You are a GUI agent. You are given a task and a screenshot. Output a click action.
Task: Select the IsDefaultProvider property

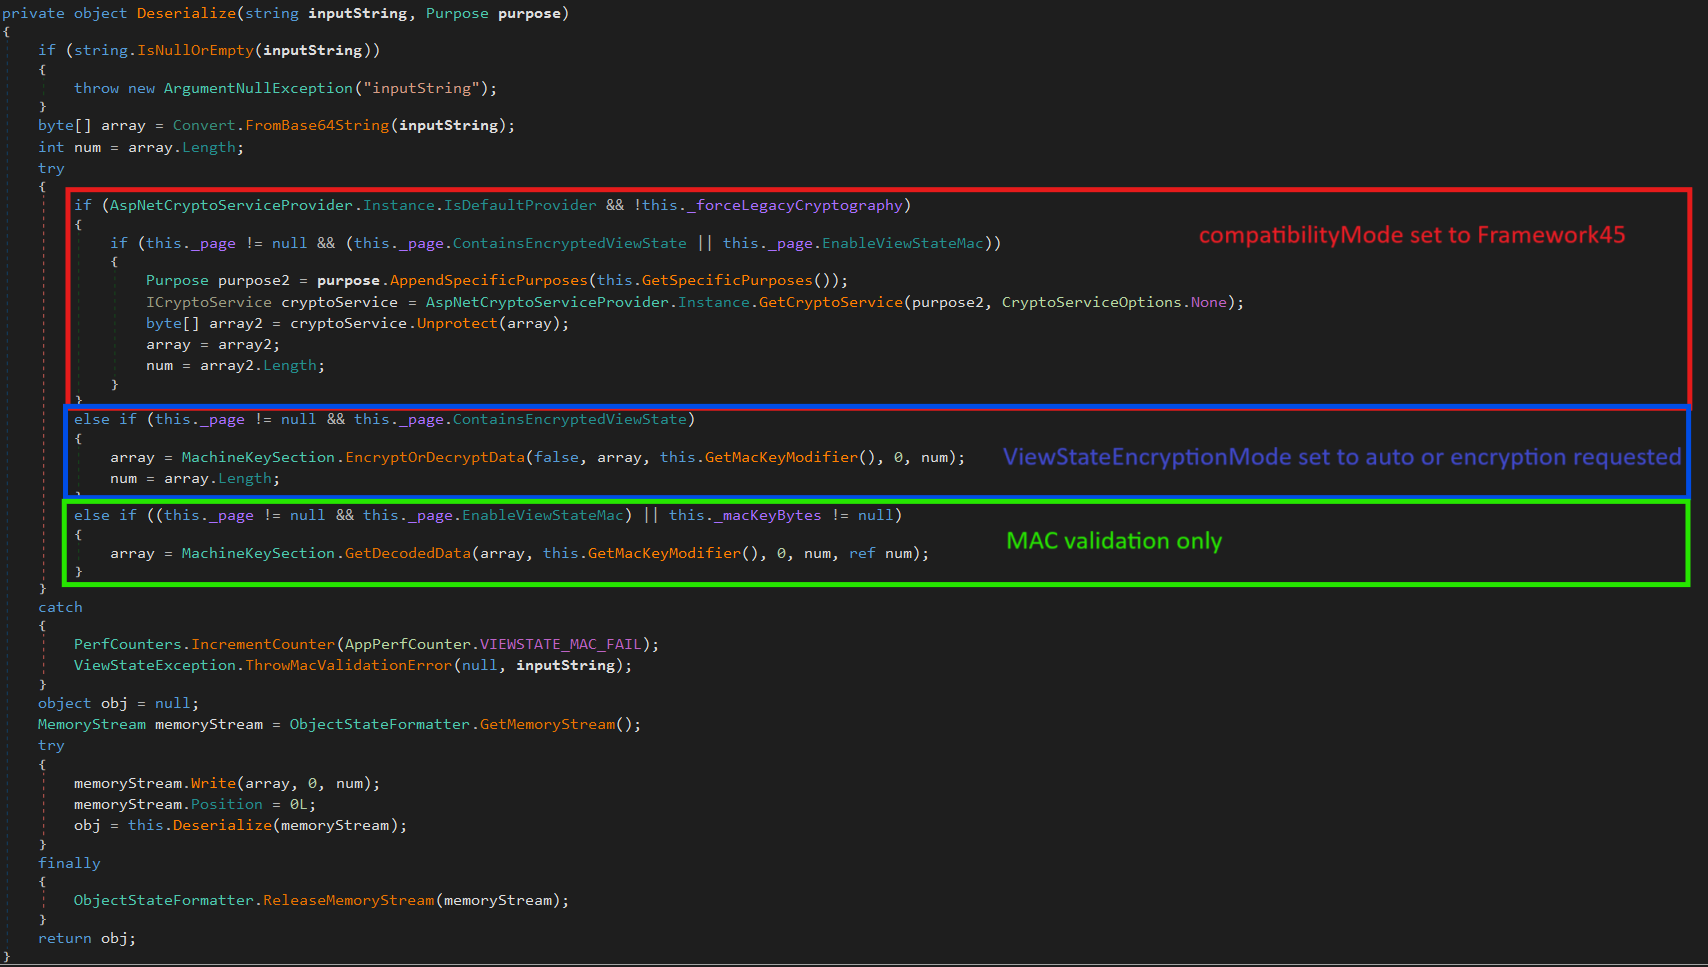point(520,205)
